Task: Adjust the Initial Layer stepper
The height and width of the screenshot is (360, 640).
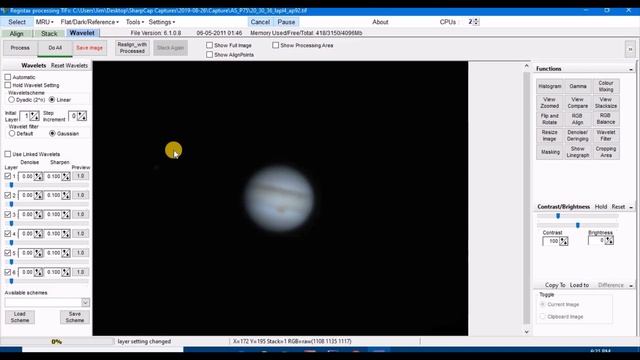Action: (x=34, y=116)
